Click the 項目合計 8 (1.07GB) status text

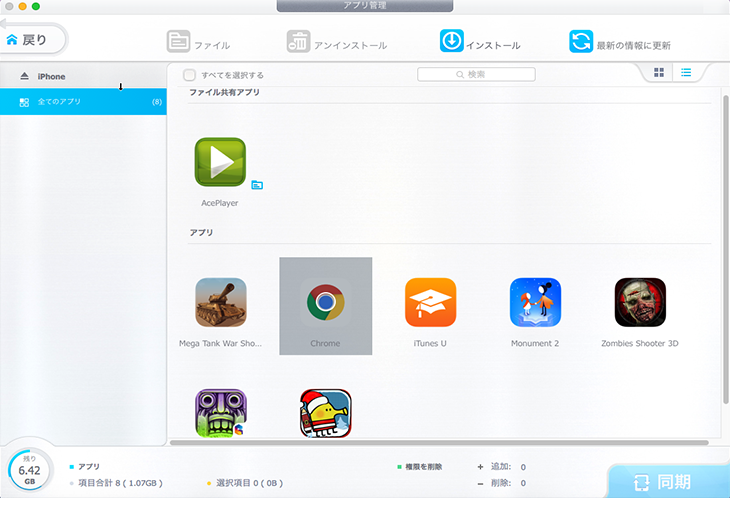tap(120, 483)
